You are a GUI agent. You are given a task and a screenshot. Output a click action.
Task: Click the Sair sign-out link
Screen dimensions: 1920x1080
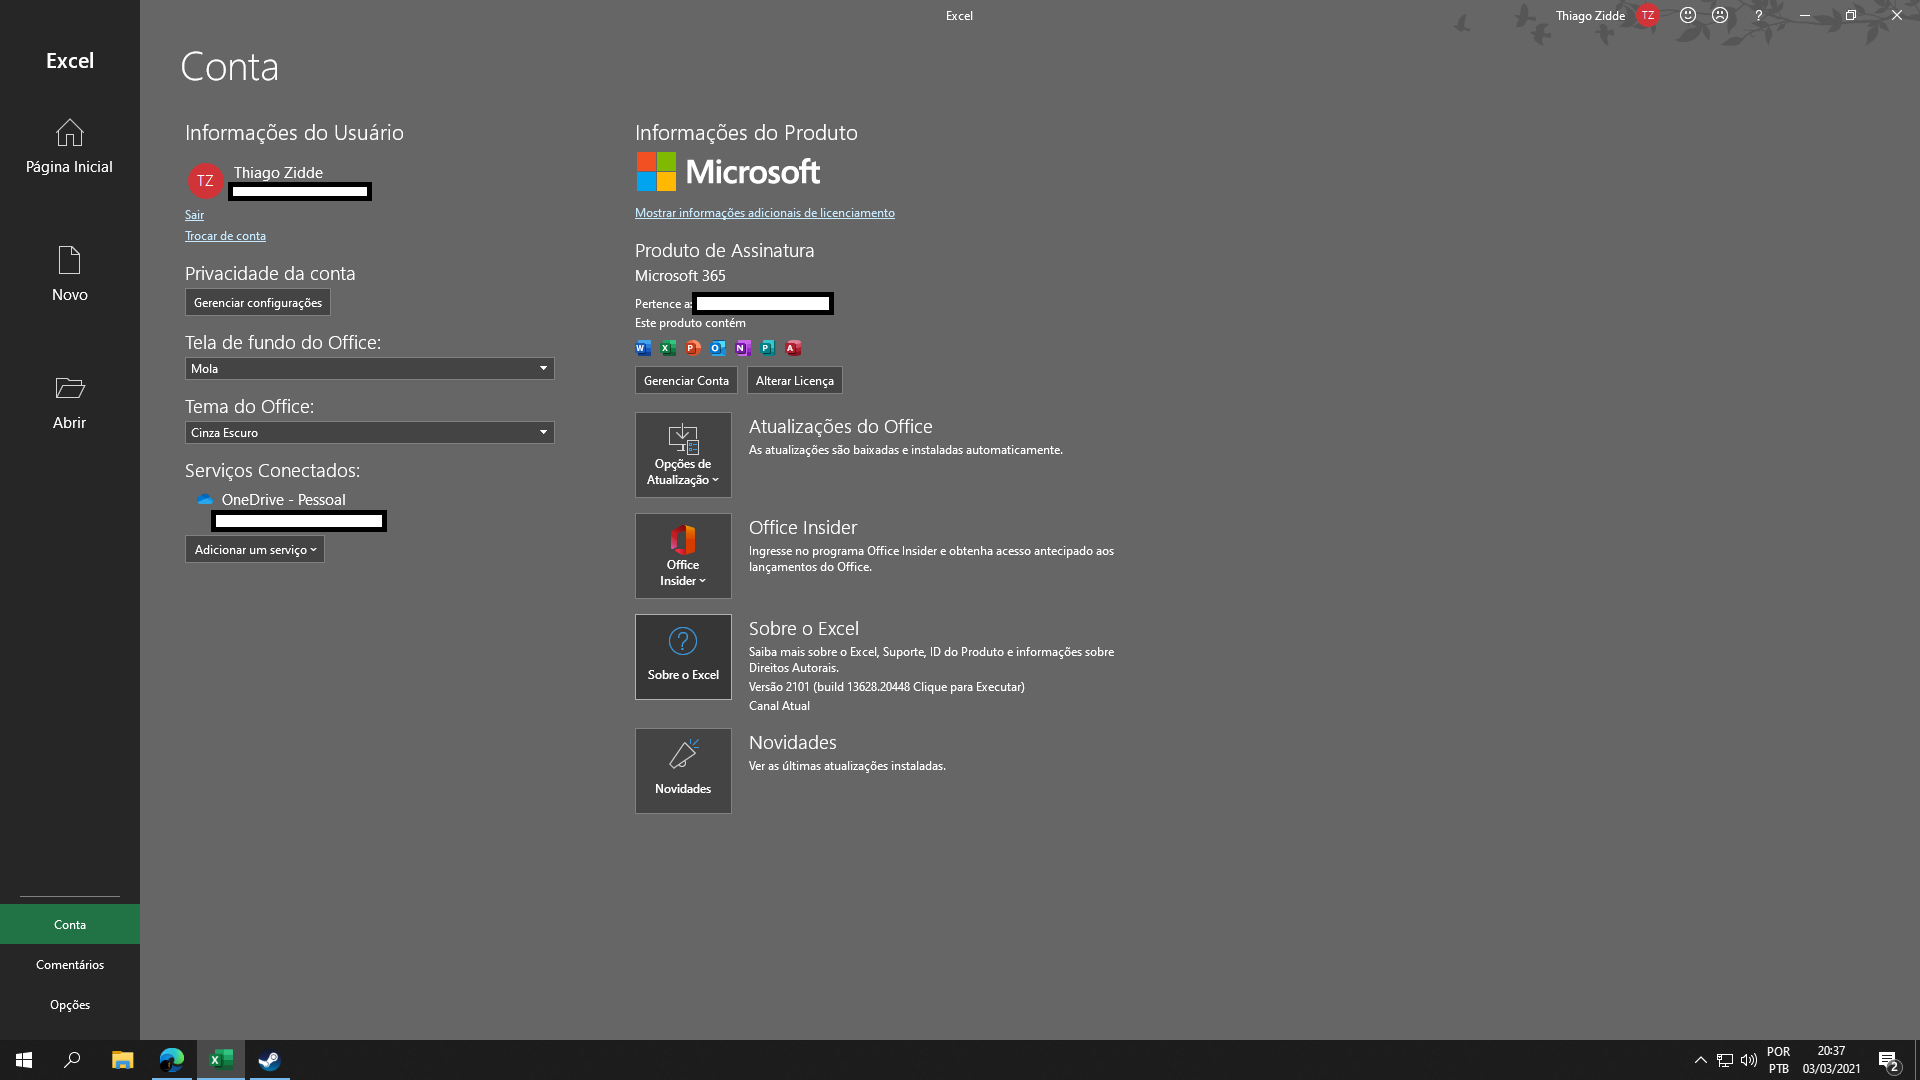point(194,215)
